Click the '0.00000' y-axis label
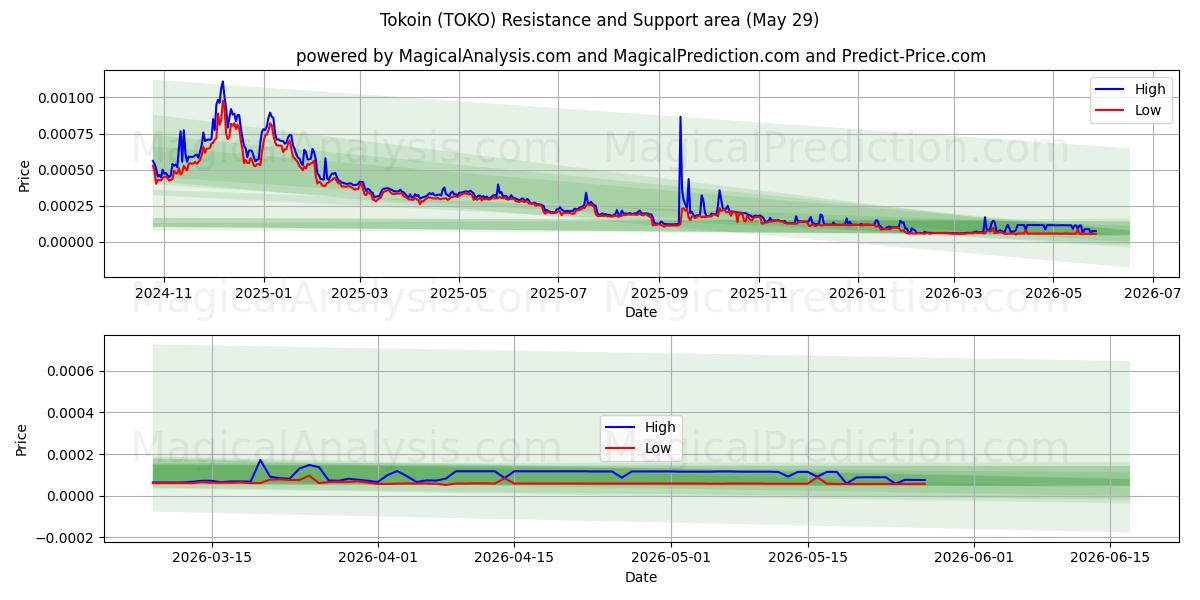 [67, 242]
